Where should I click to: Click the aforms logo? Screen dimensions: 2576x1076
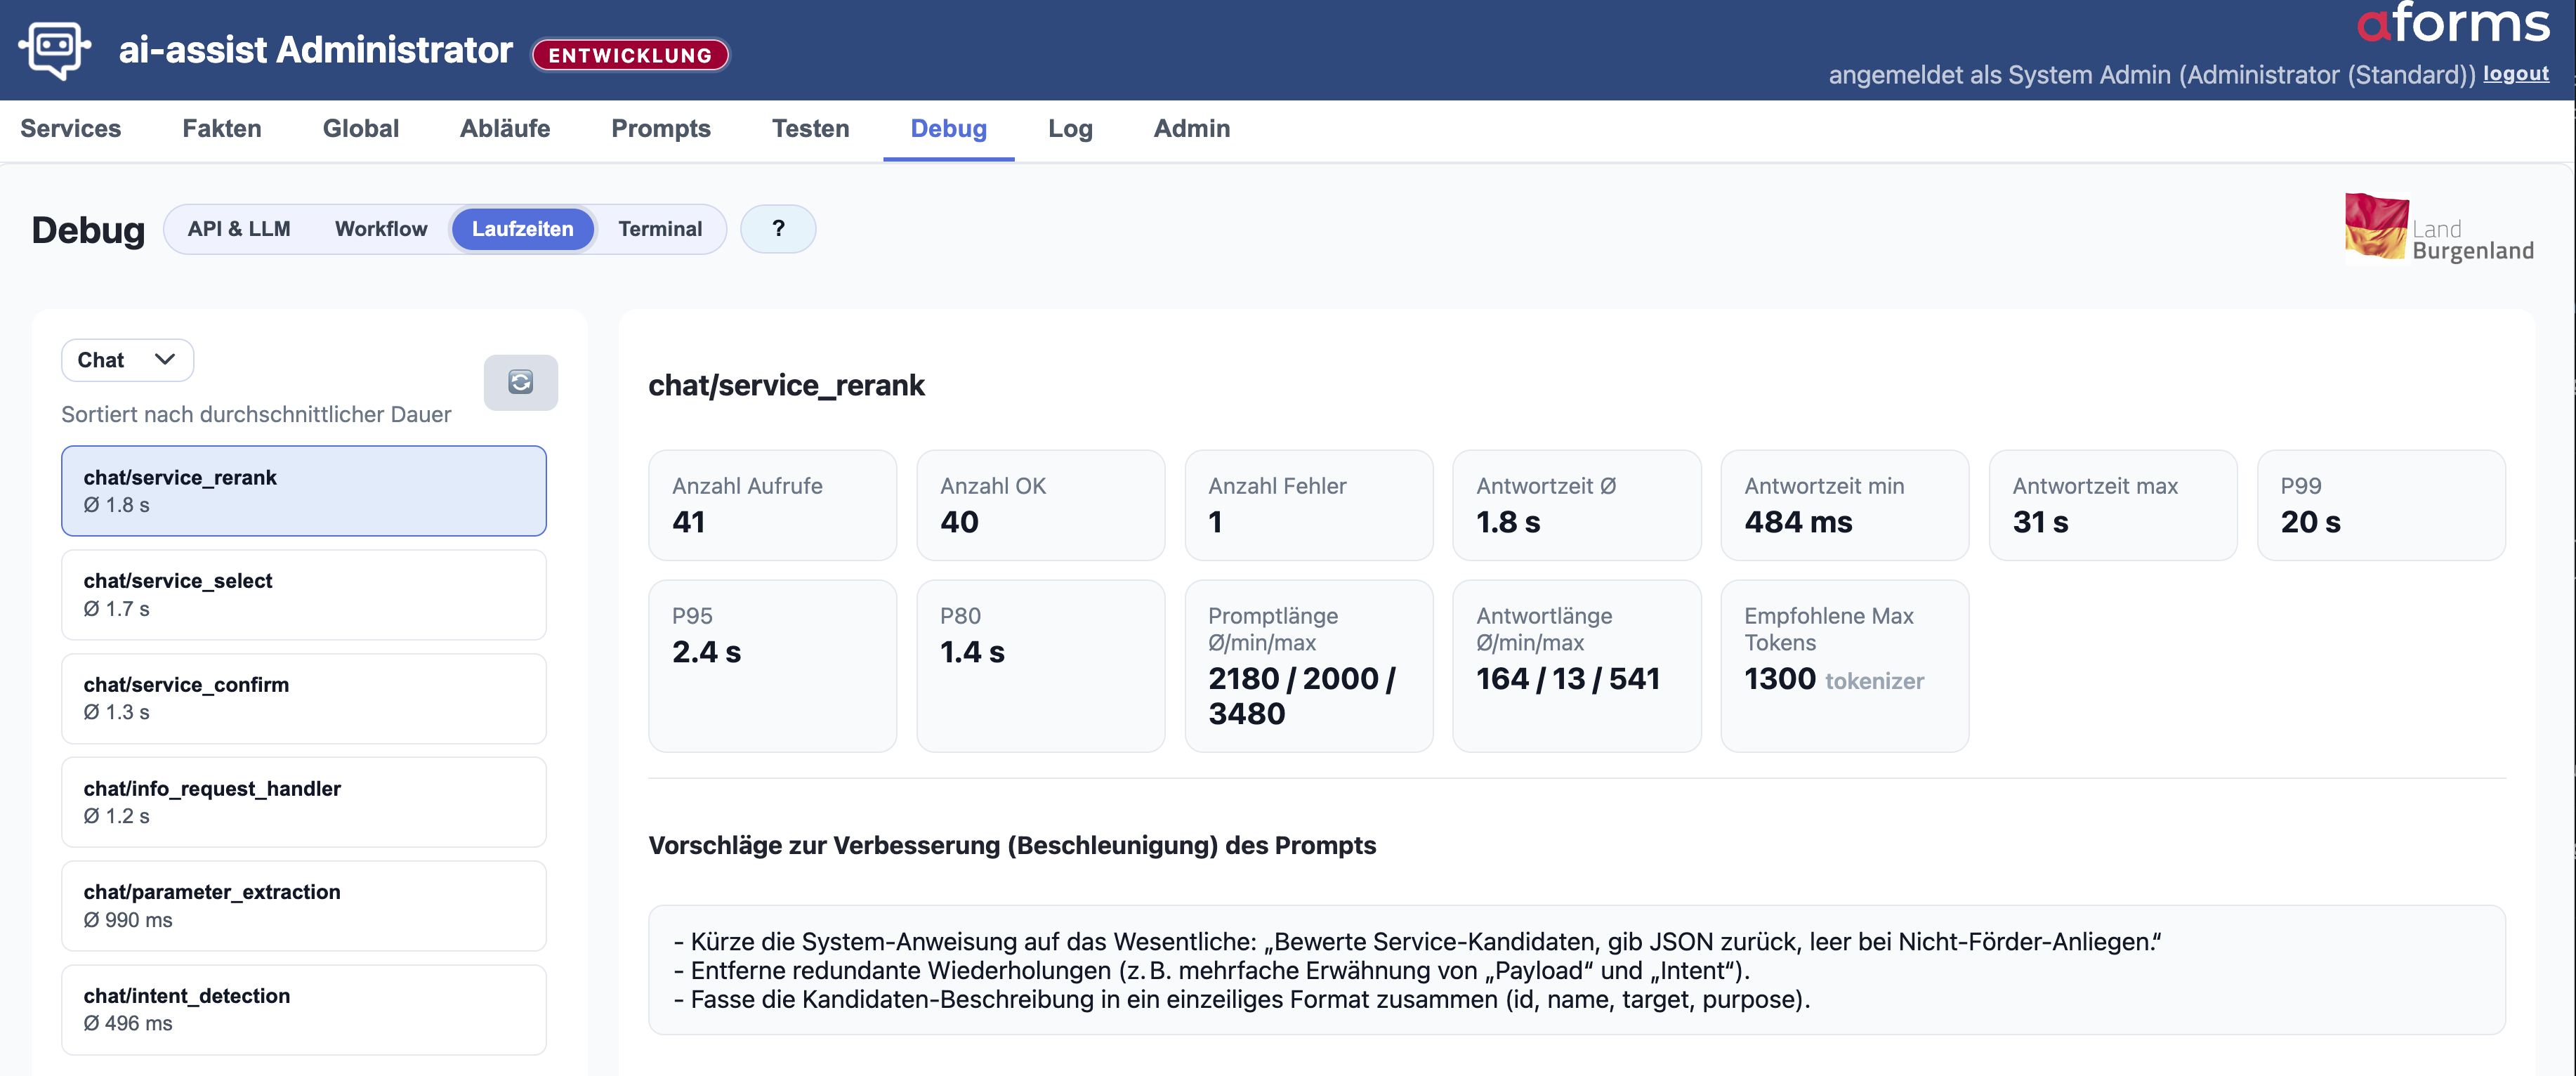[2453, 24]
